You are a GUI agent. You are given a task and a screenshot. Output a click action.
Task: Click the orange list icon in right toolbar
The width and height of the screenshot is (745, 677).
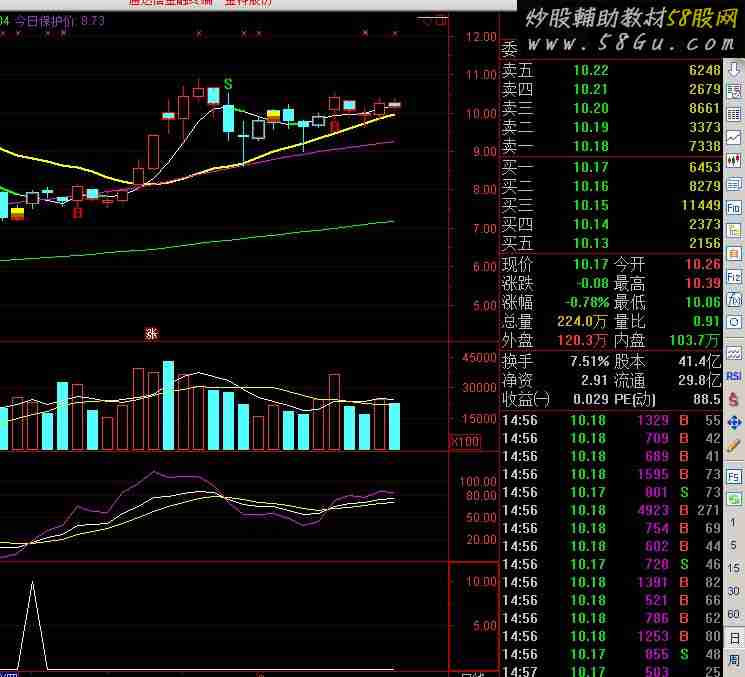pos(734,254)
